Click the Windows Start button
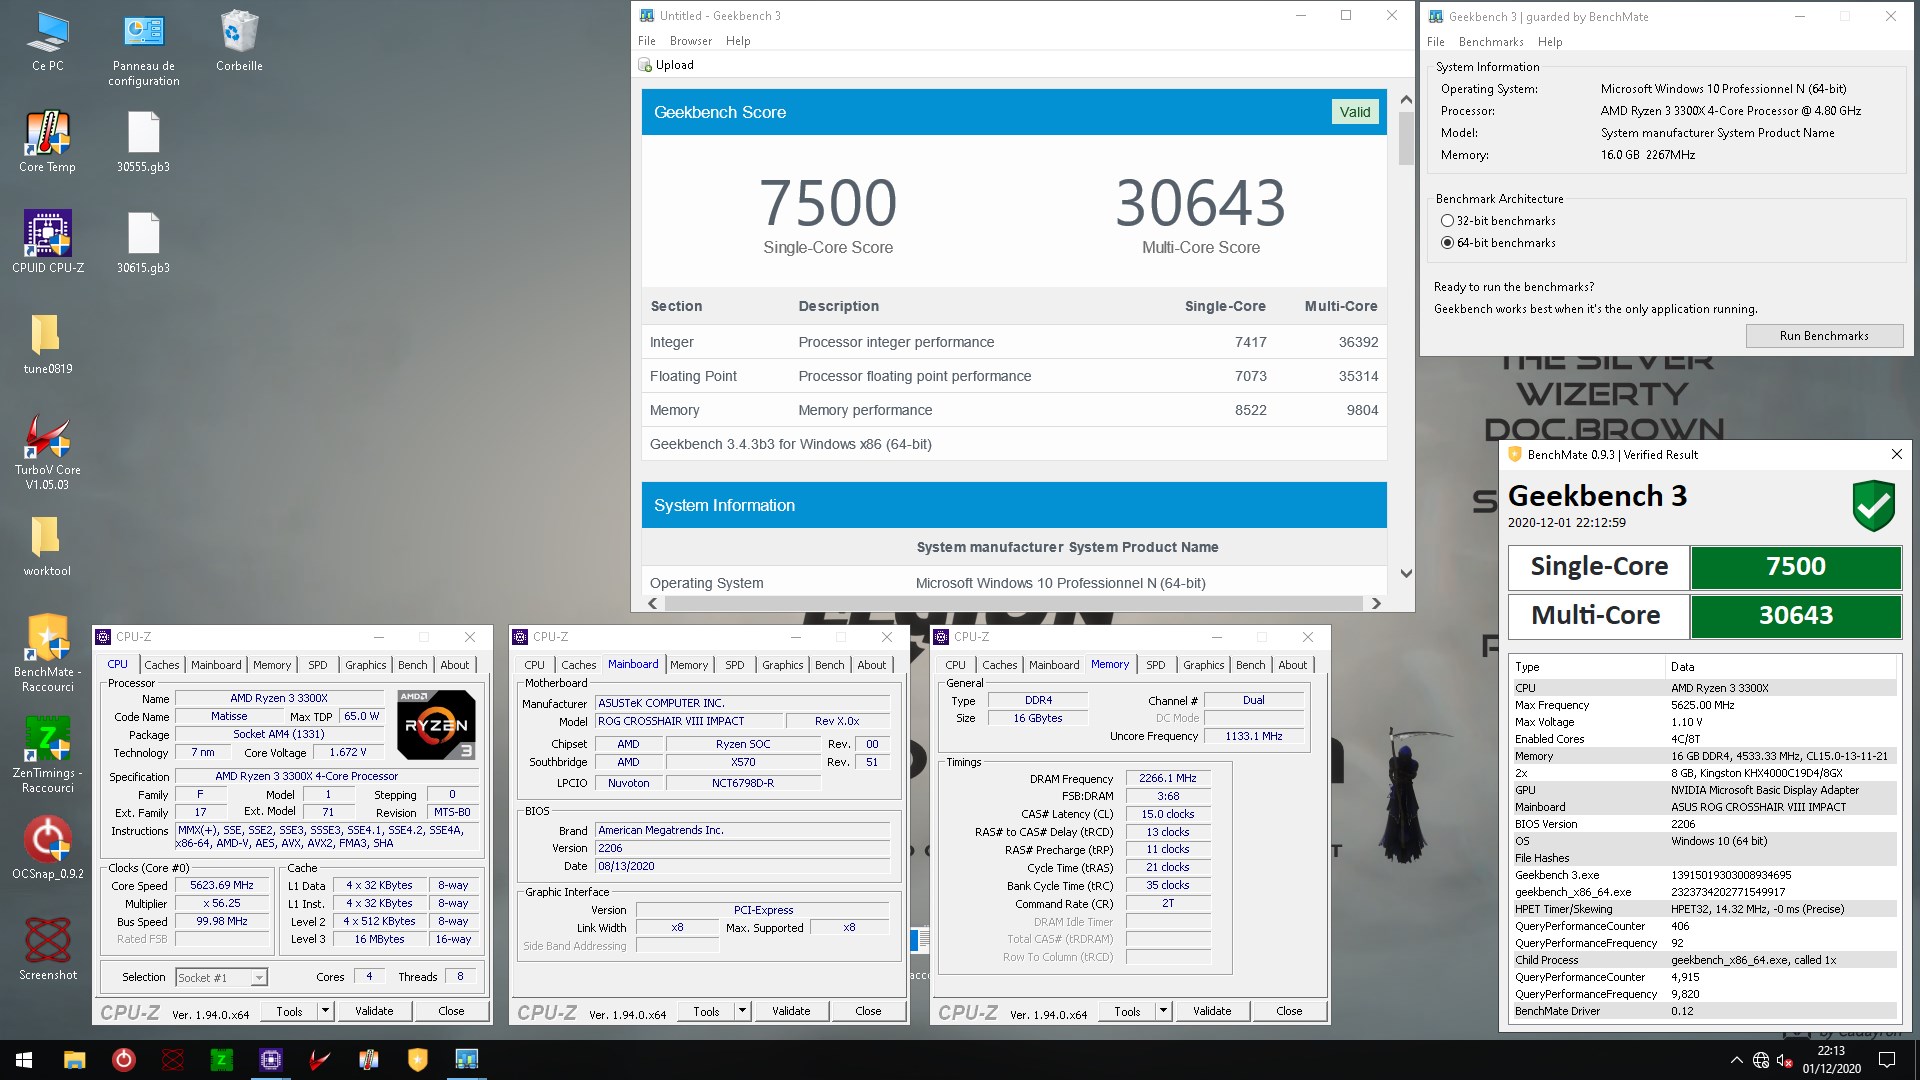 point(24,1060)
